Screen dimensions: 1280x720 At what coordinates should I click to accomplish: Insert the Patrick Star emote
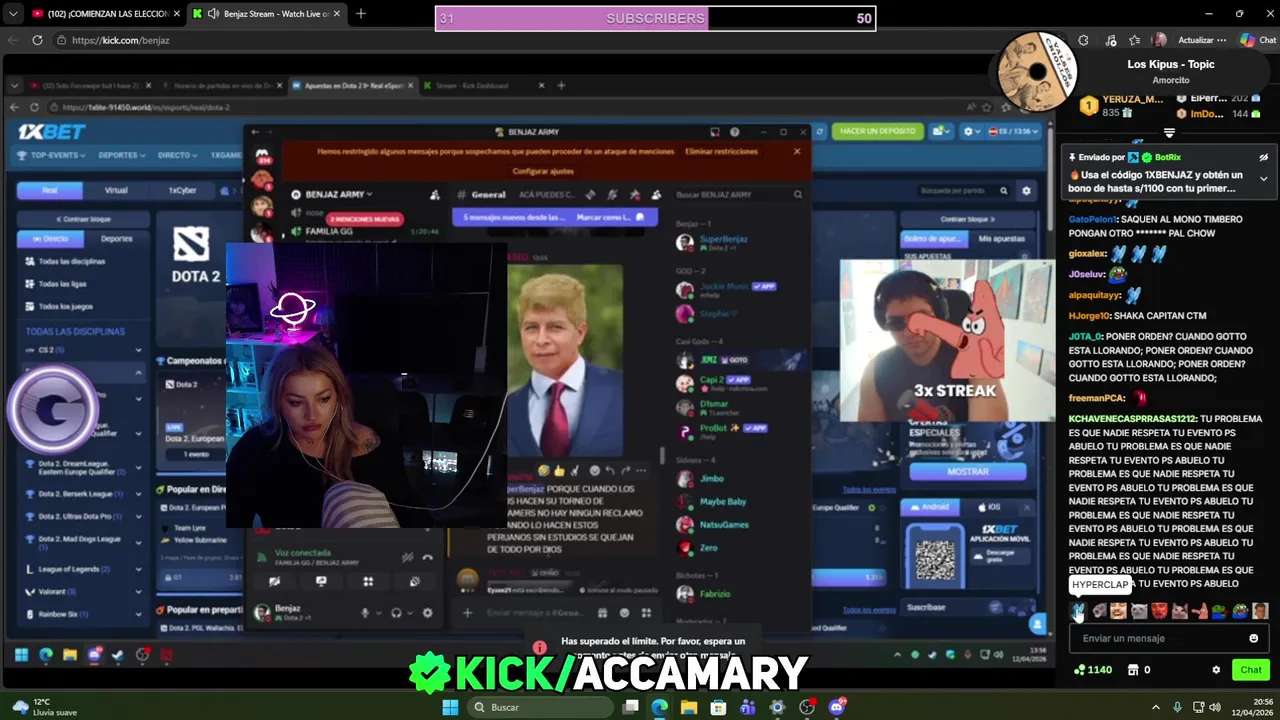click(x=1199, y=610)
